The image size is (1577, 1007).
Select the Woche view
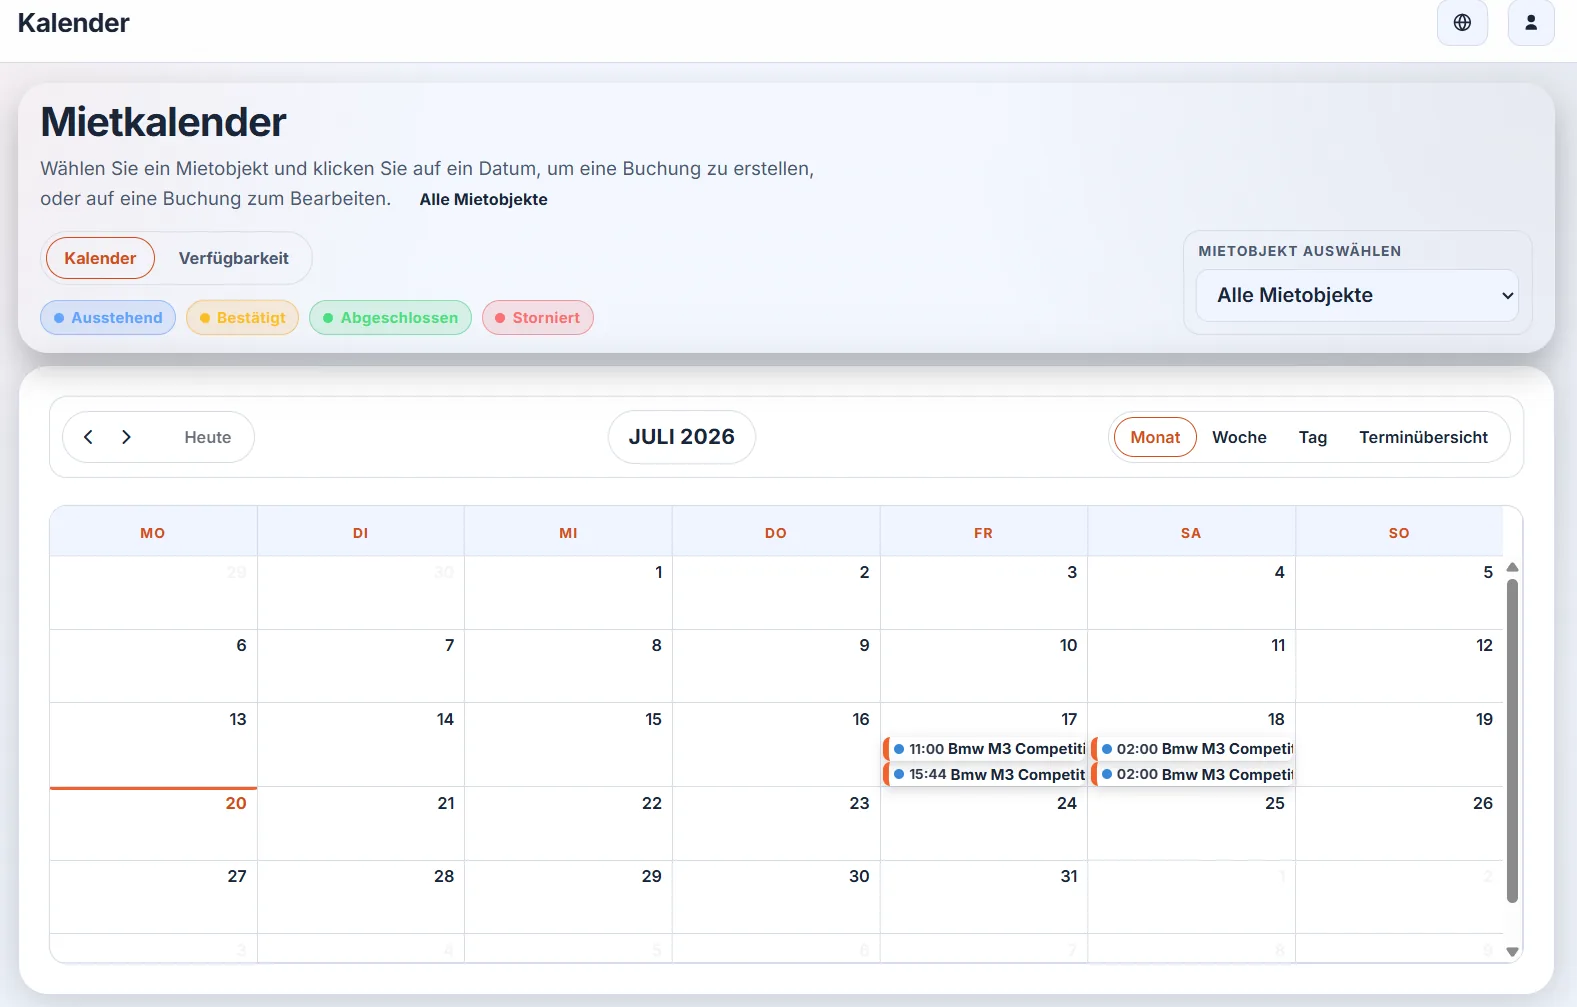(1239, 437)
